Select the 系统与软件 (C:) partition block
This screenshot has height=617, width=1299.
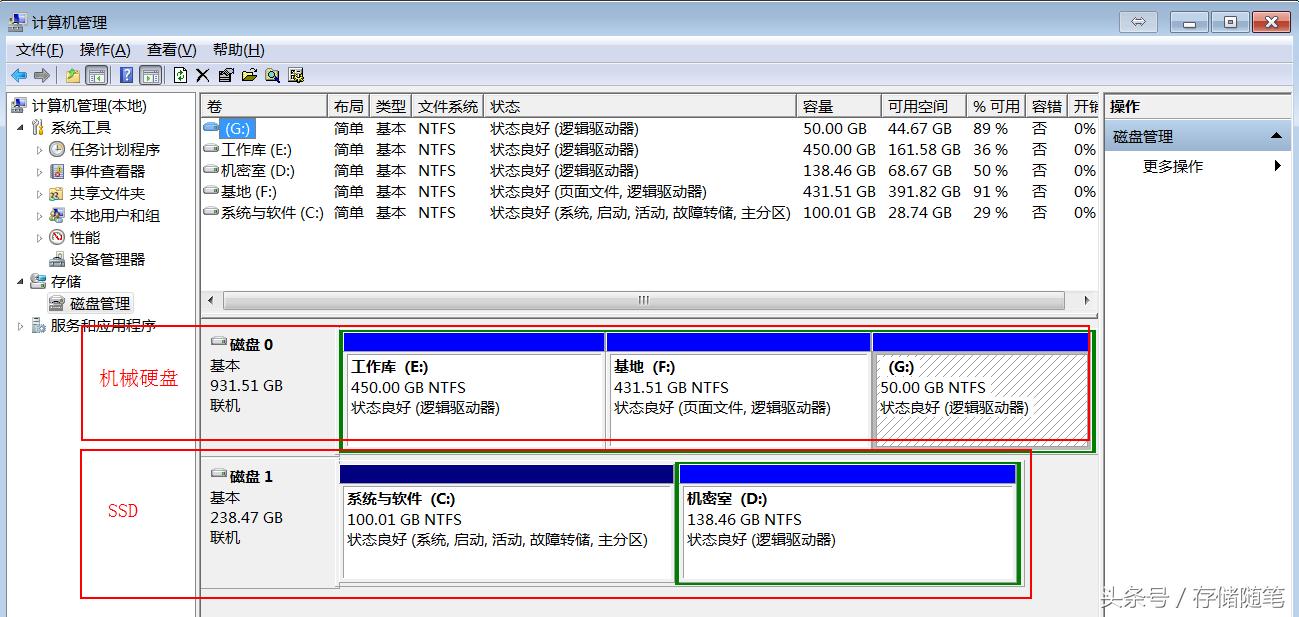tap(506, 523)
